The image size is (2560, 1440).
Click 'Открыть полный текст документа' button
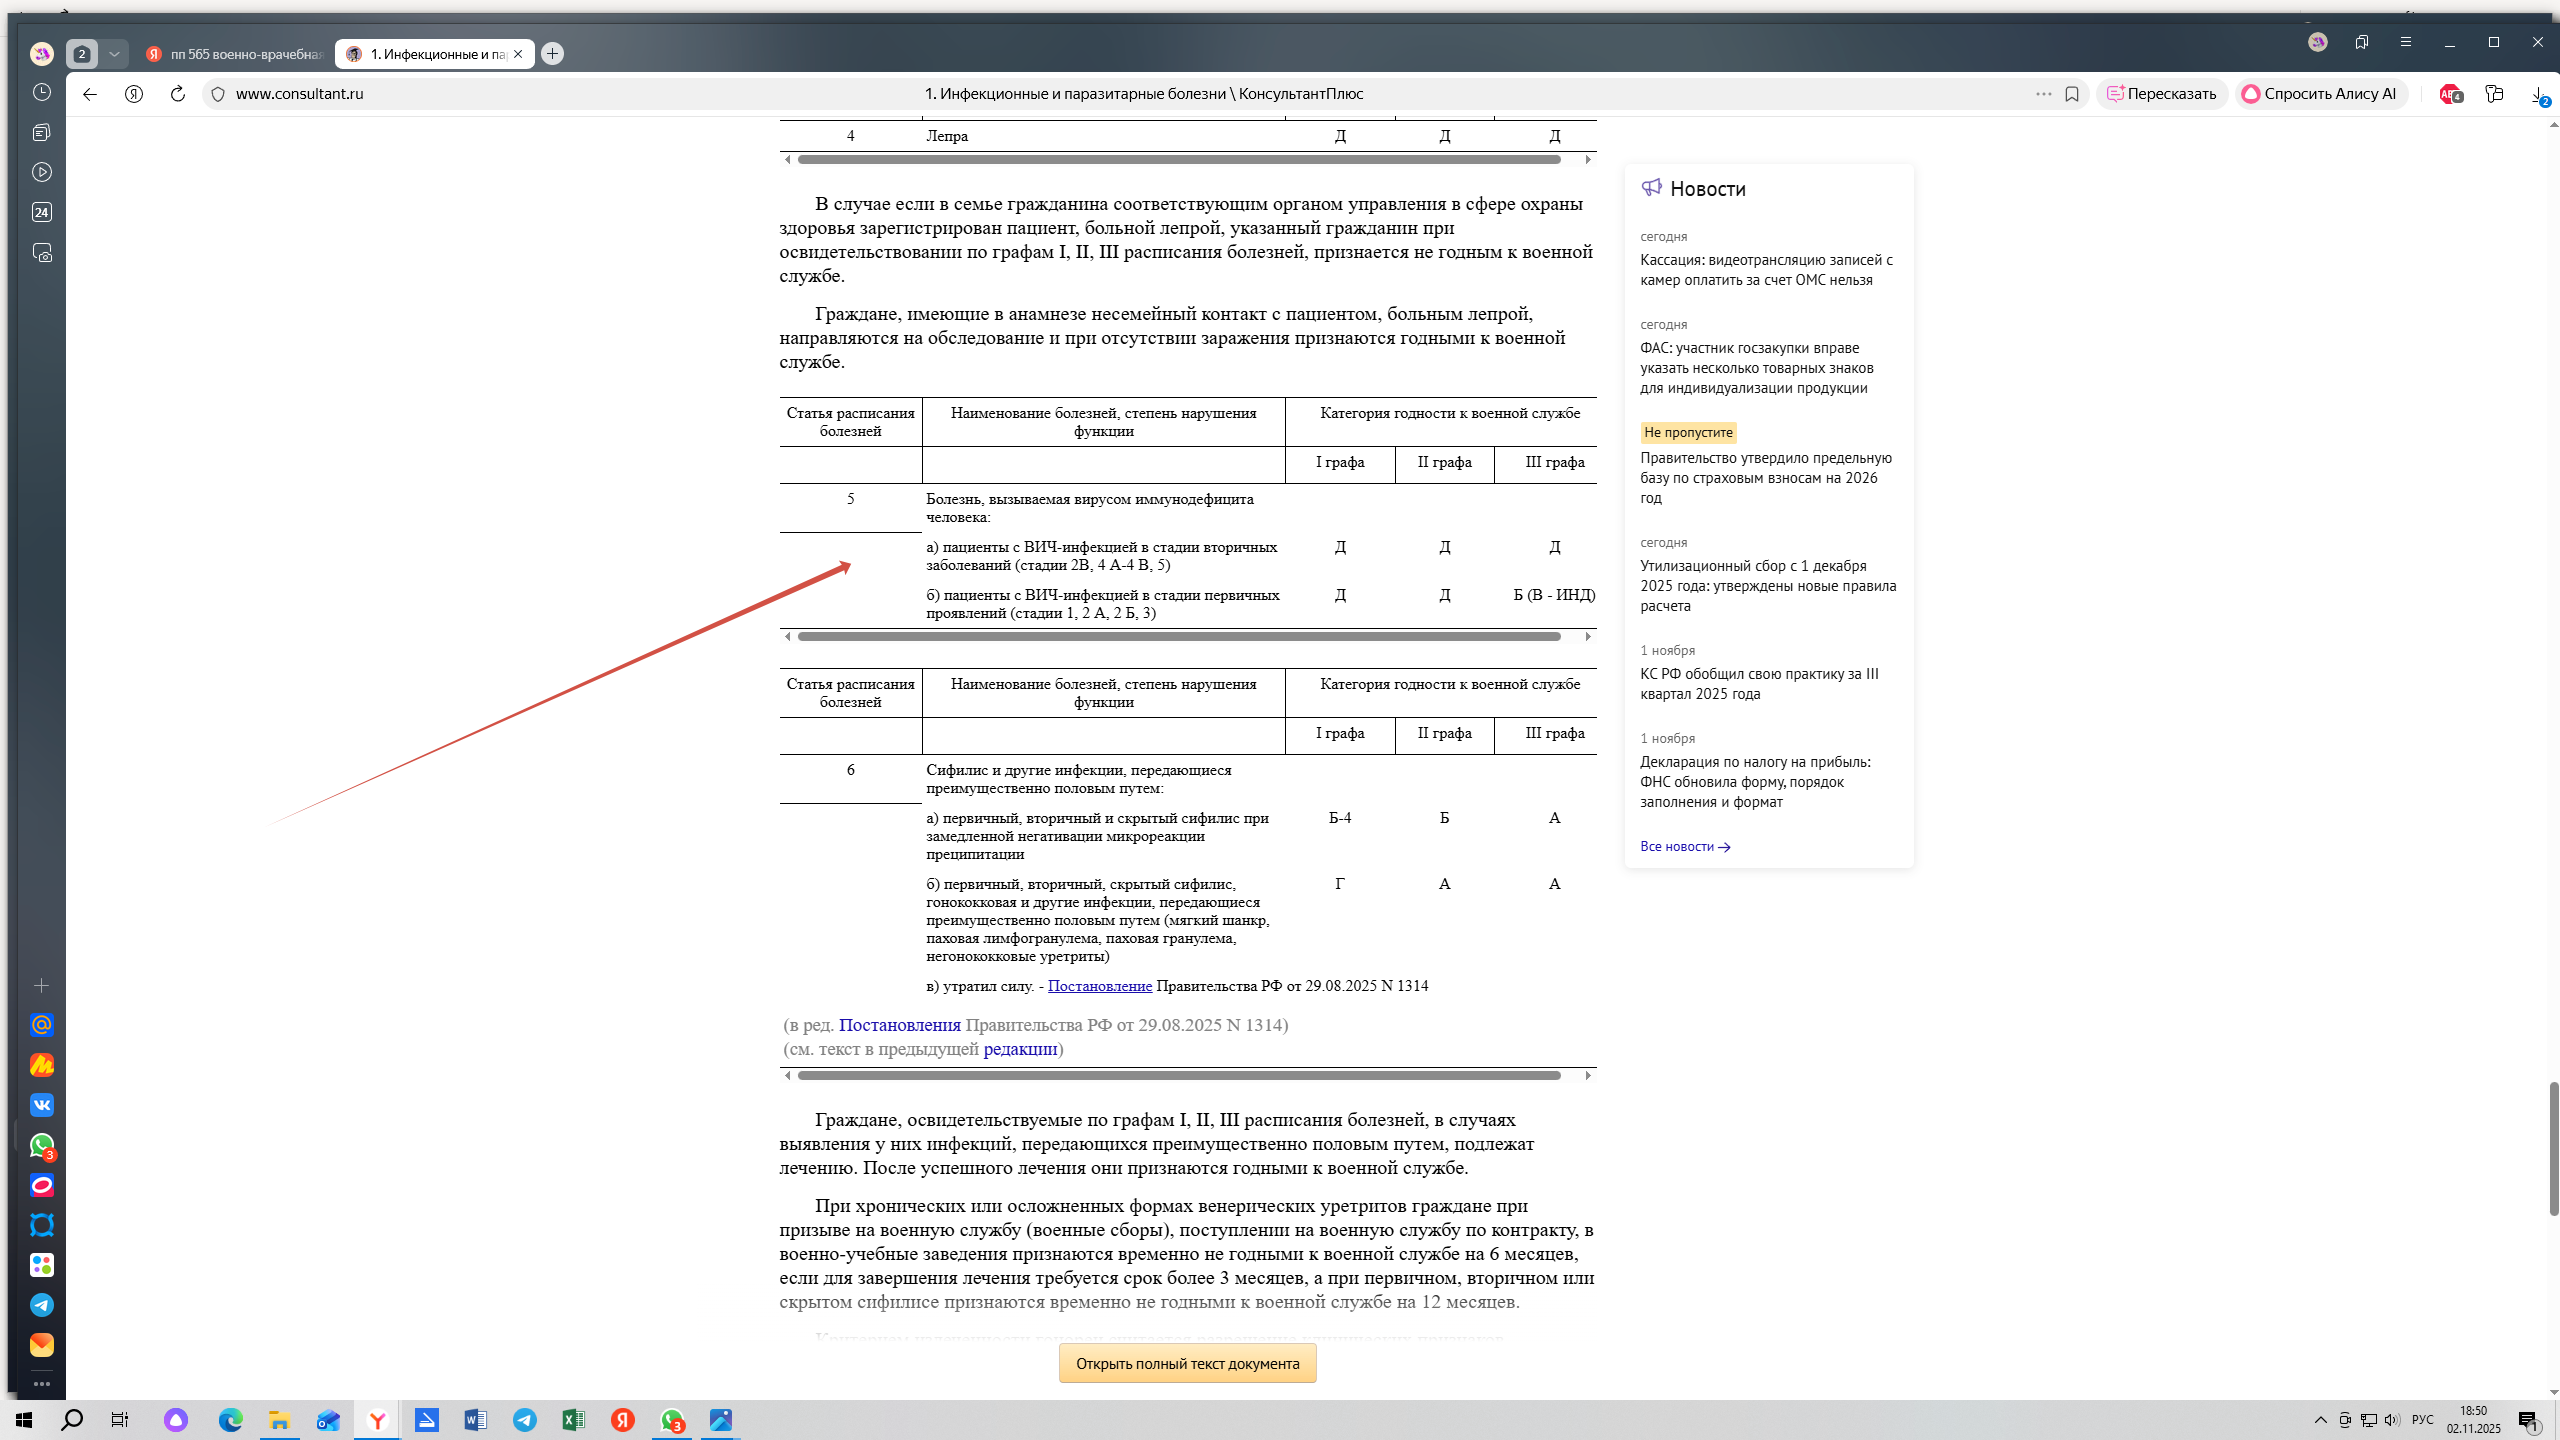tap(1188, 1364)
